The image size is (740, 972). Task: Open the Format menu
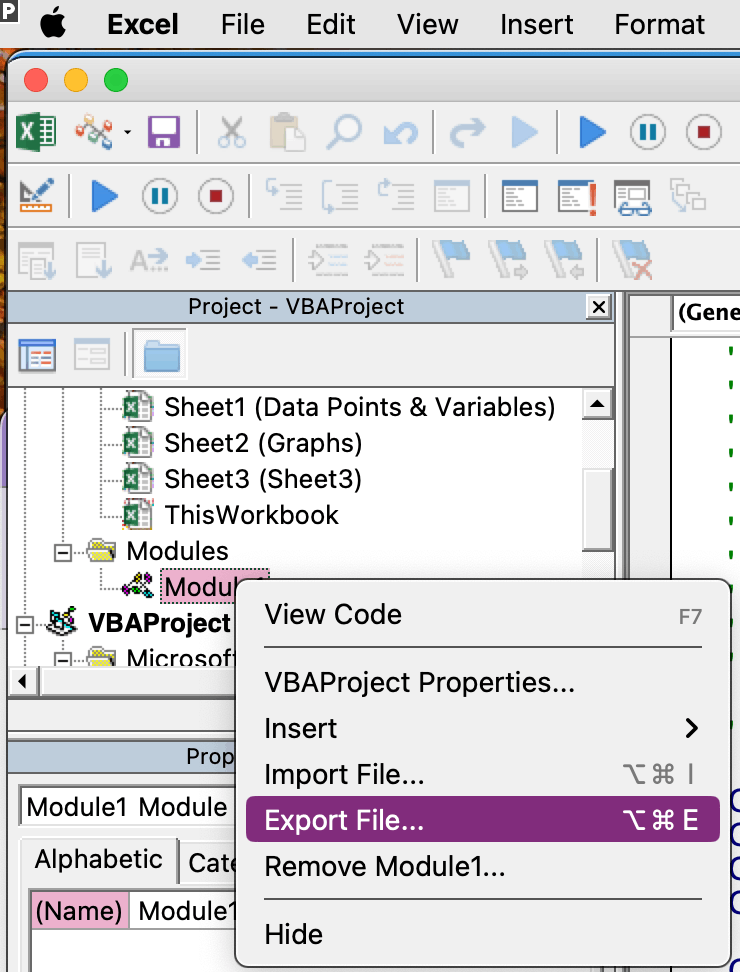point(659,25)
